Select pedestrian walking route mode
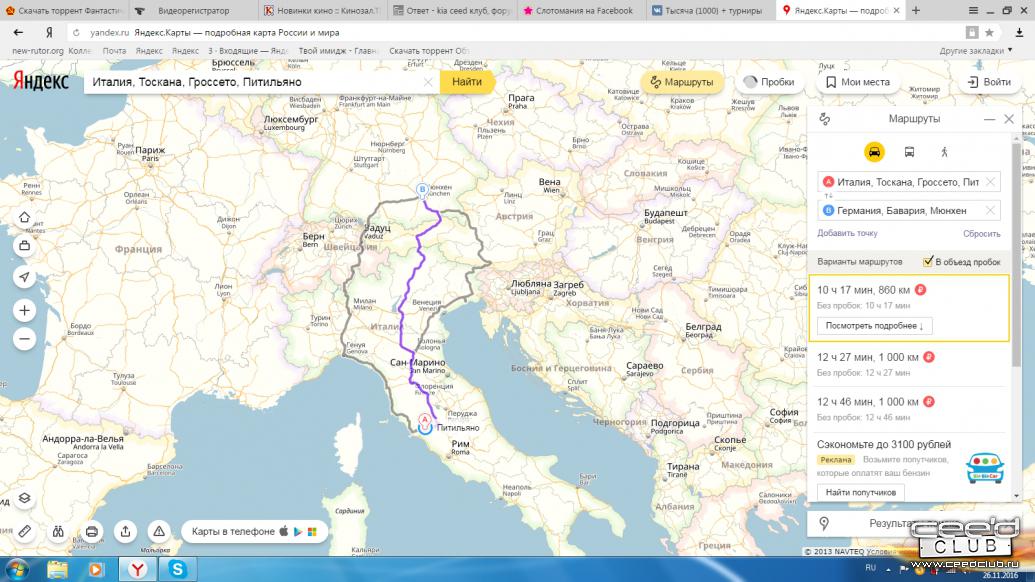The image size is (1035, 582). point(945,152)
